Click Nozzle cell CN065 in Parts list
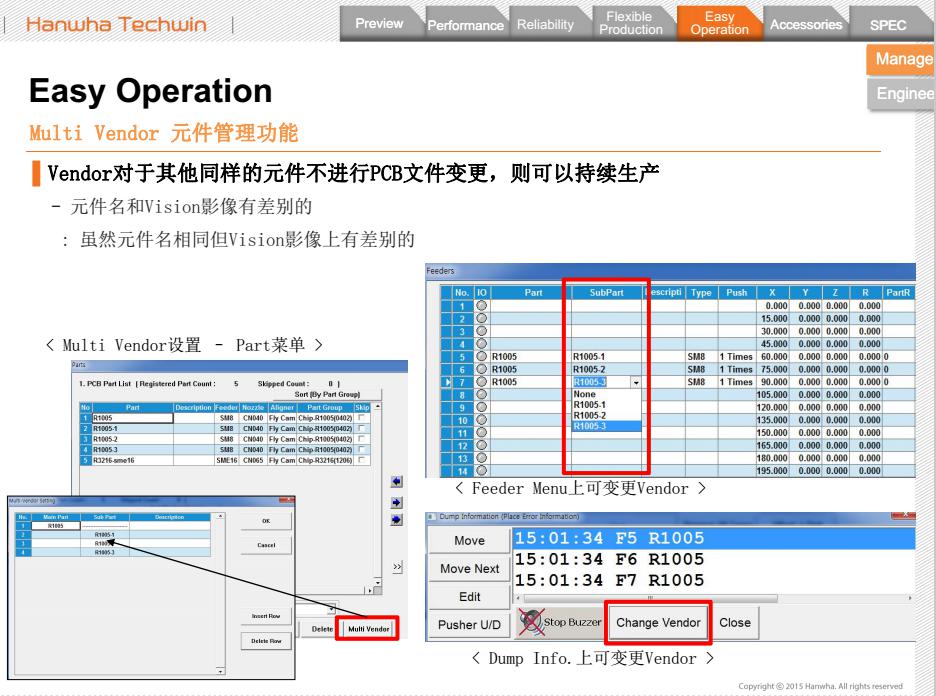Image resolution: width=936 pixels, height=696 pixels. tap(253, 460)
